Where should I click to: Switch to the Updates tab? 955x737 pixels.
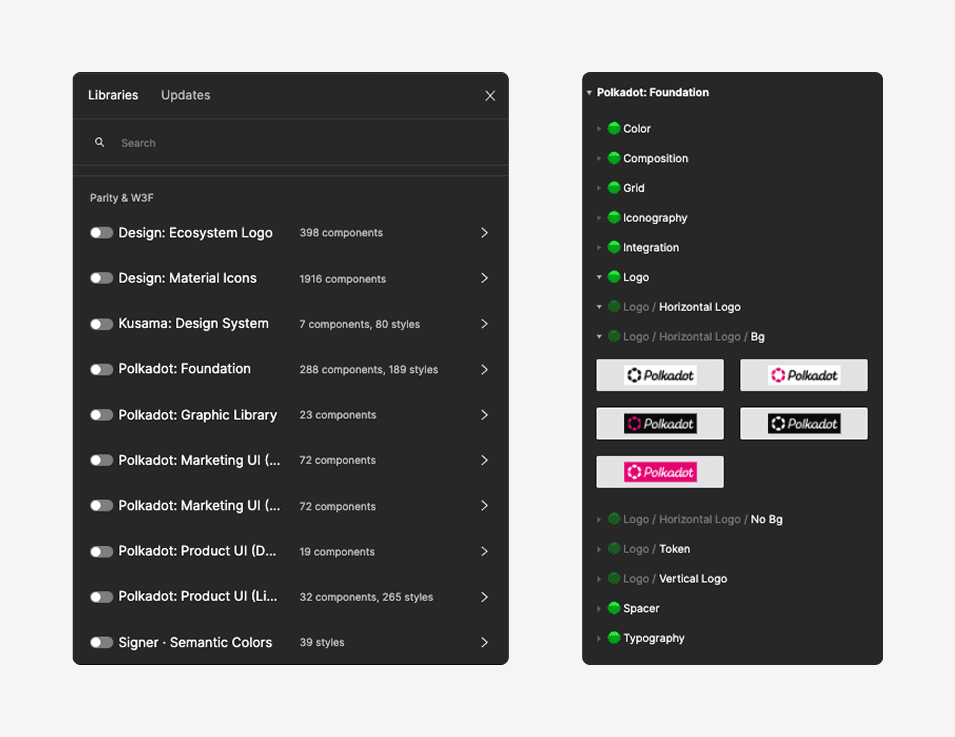(x=185, y=95)
